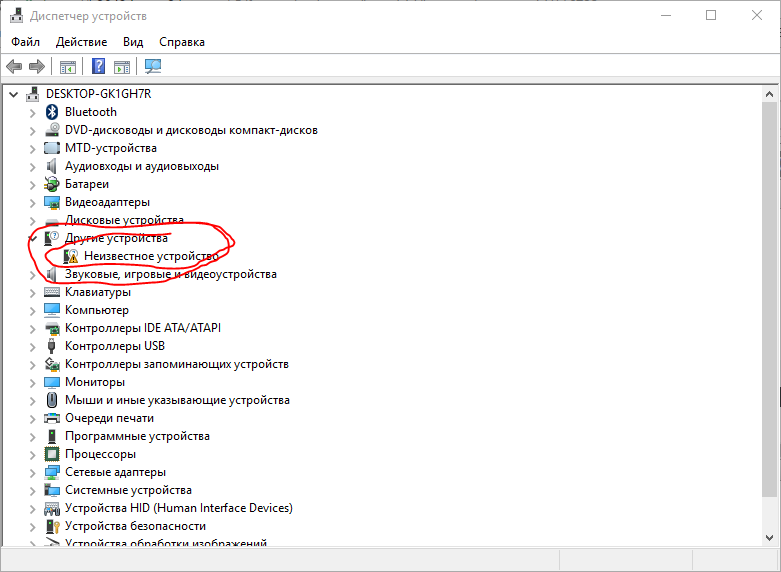Click the Мониторы category icon
This screenshot has height=572, width=781.
(52, 382)
